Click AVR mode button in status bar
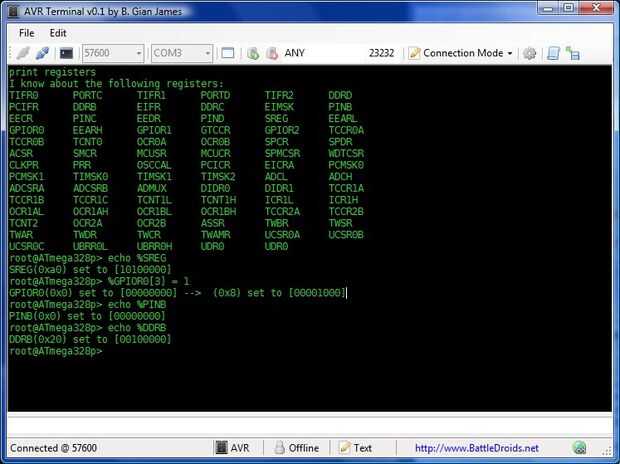The image size is (620, 464). [x=232, y=448]
